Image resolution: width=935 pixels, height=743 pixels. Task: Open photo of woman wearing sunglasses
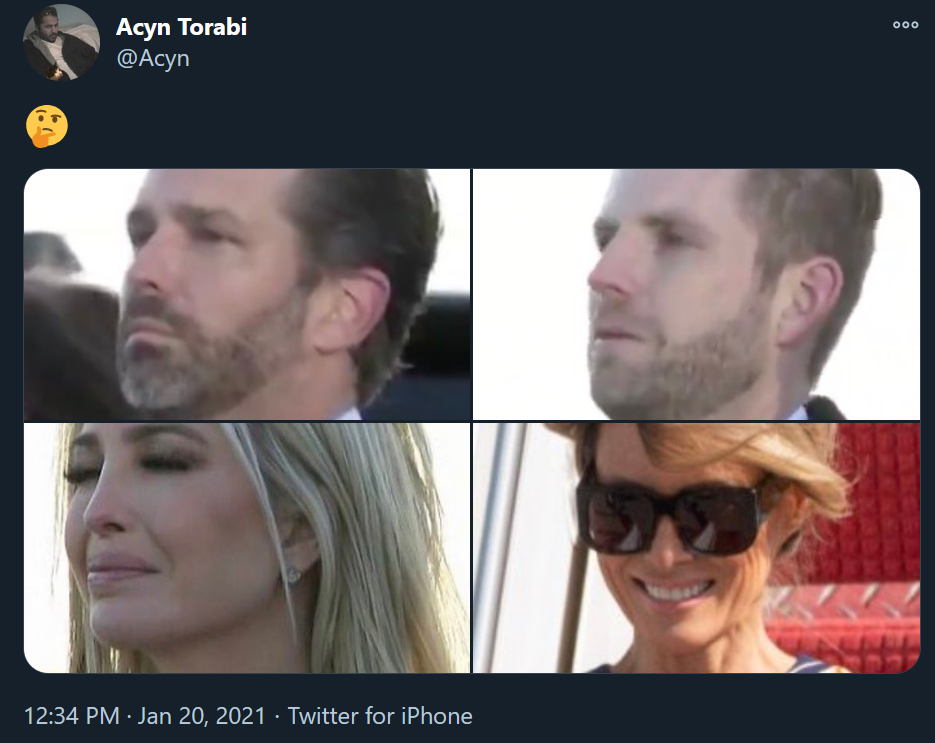(x=696, y=547)
